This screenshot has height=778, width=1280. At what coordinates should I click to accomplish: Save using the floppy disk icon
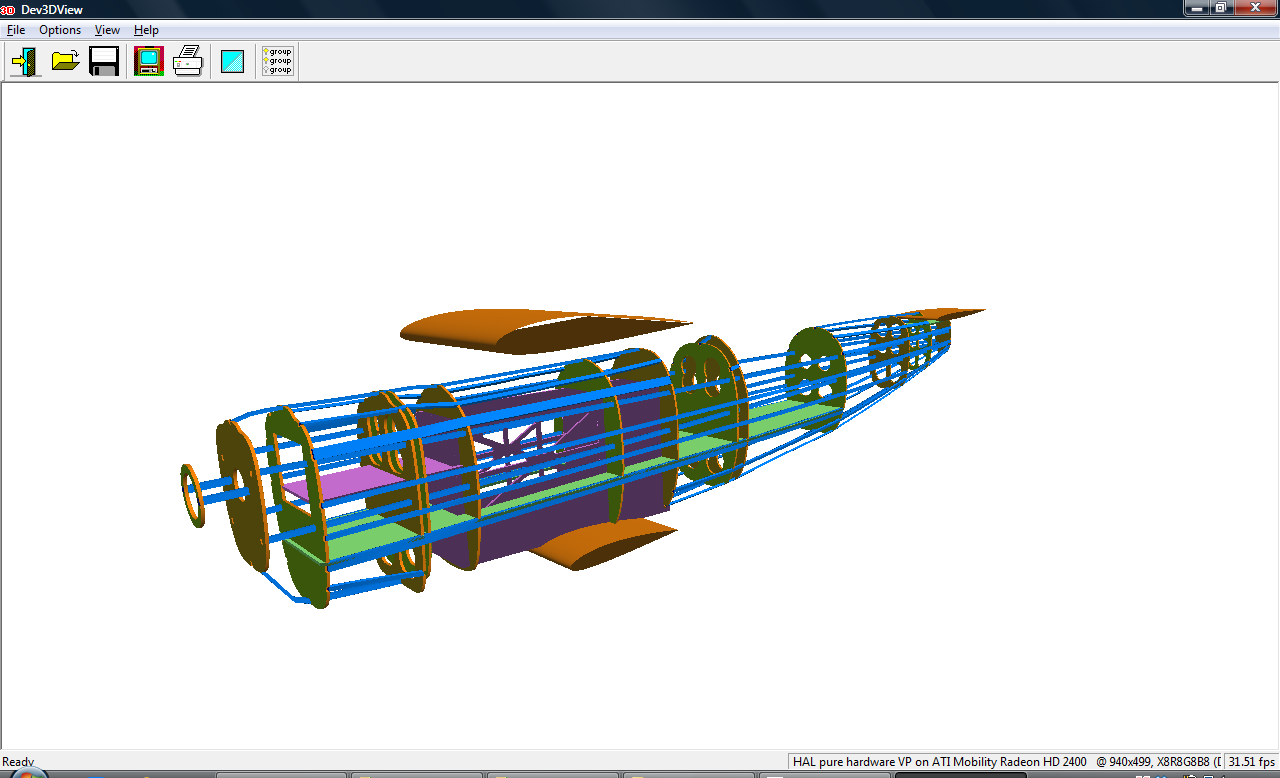point(104,62)
